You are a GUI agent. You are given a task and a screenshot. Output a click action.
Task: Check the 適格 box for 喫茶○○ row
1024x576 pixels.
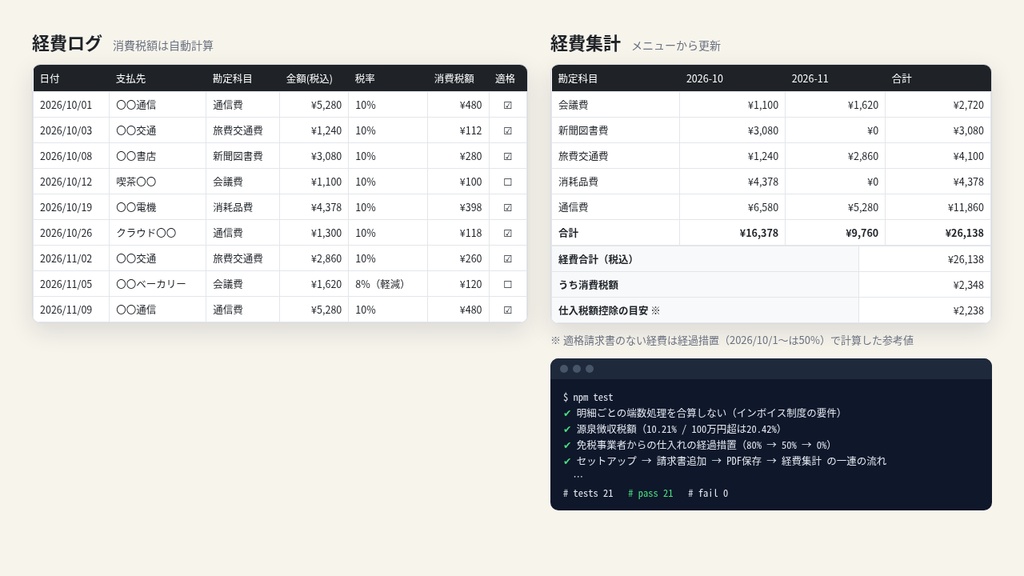507,182
